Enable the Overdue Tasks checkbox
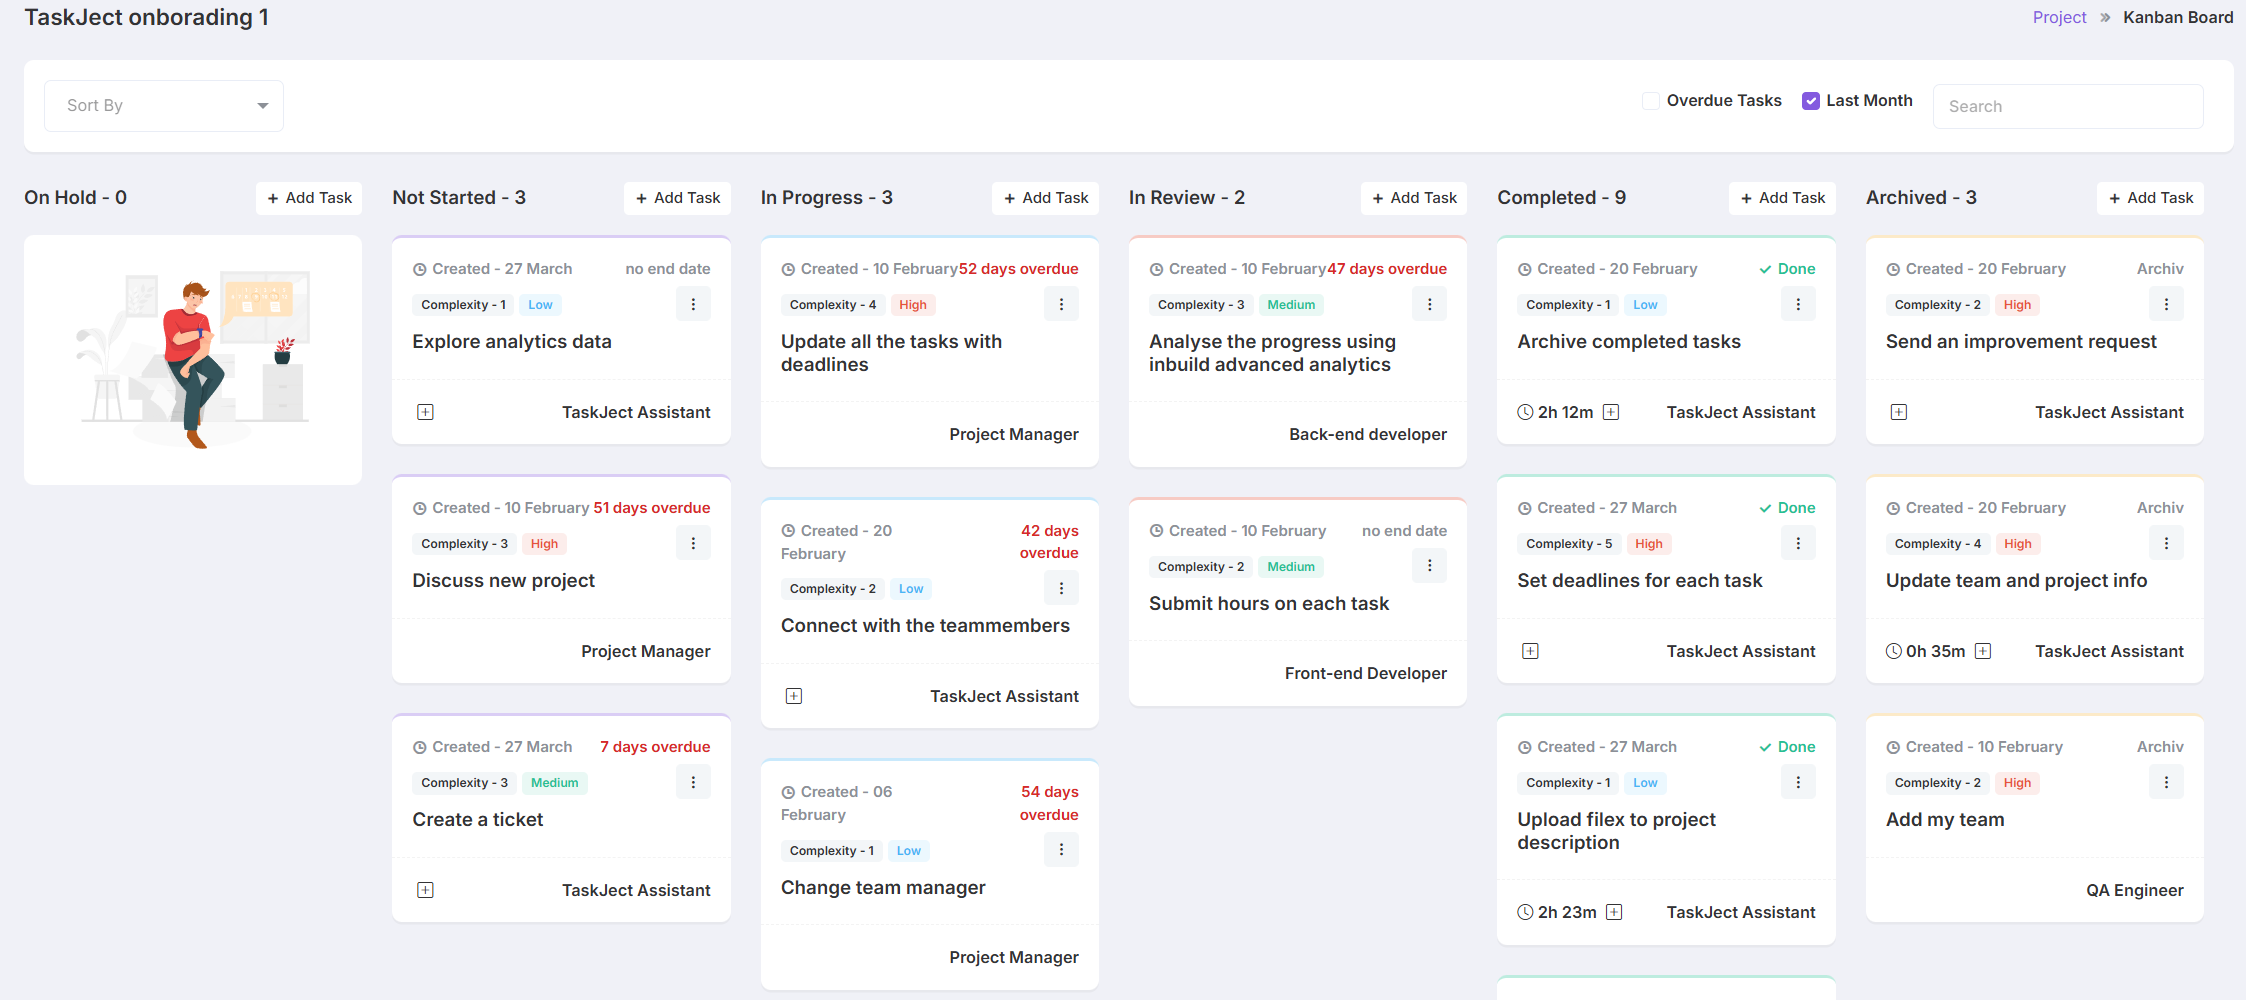This screenshot has width=2246, height=1000. pos(1651,101)
